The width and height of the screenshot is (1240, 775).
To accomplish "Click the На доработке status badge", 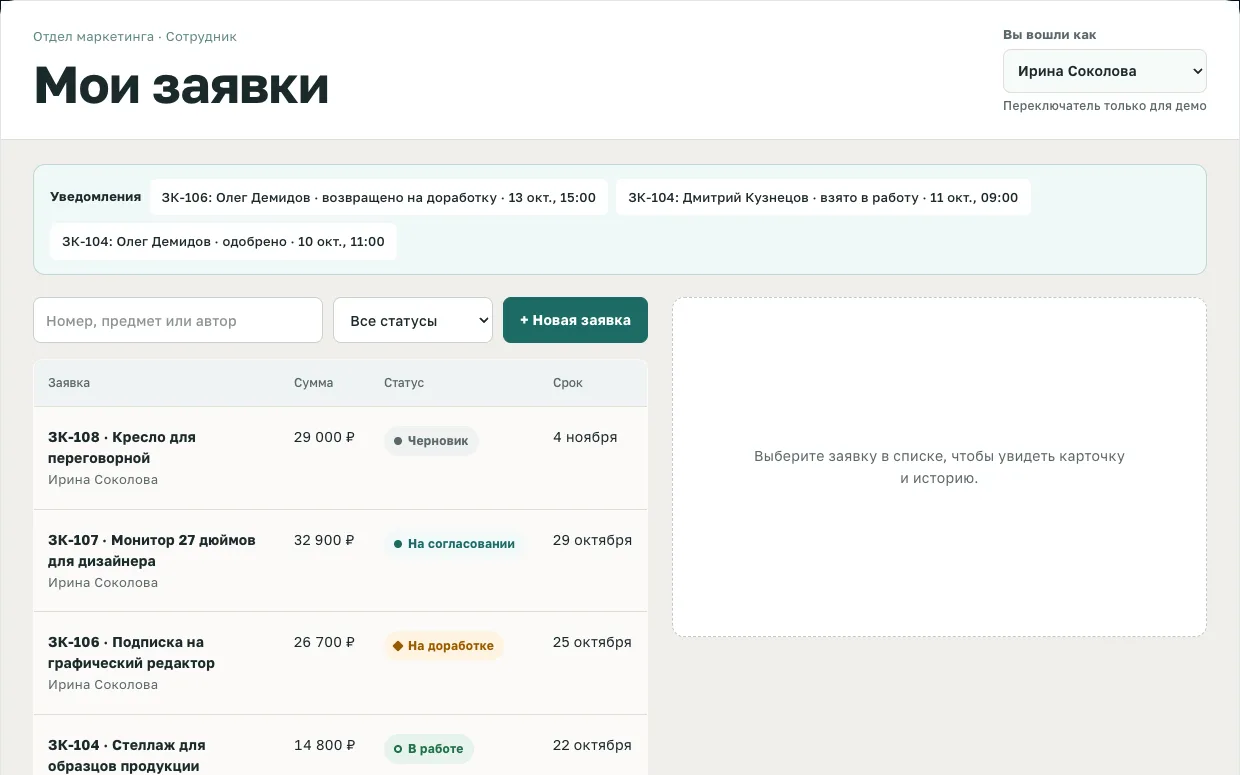I will click(444, 646).
